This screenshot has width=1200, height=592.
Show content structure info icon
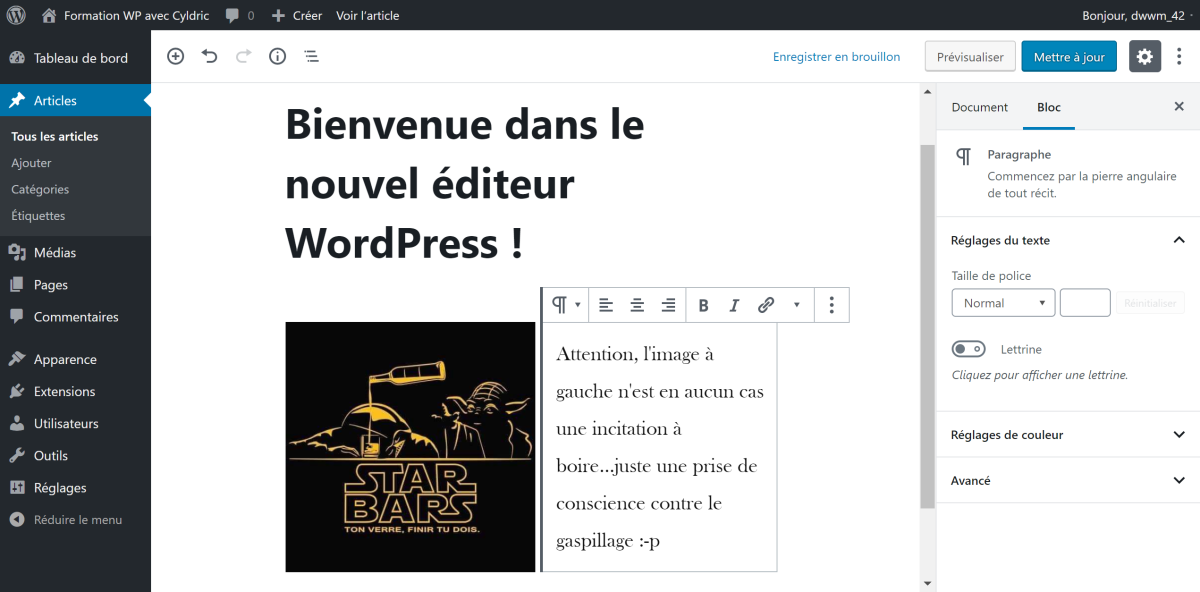pos(277,56)
